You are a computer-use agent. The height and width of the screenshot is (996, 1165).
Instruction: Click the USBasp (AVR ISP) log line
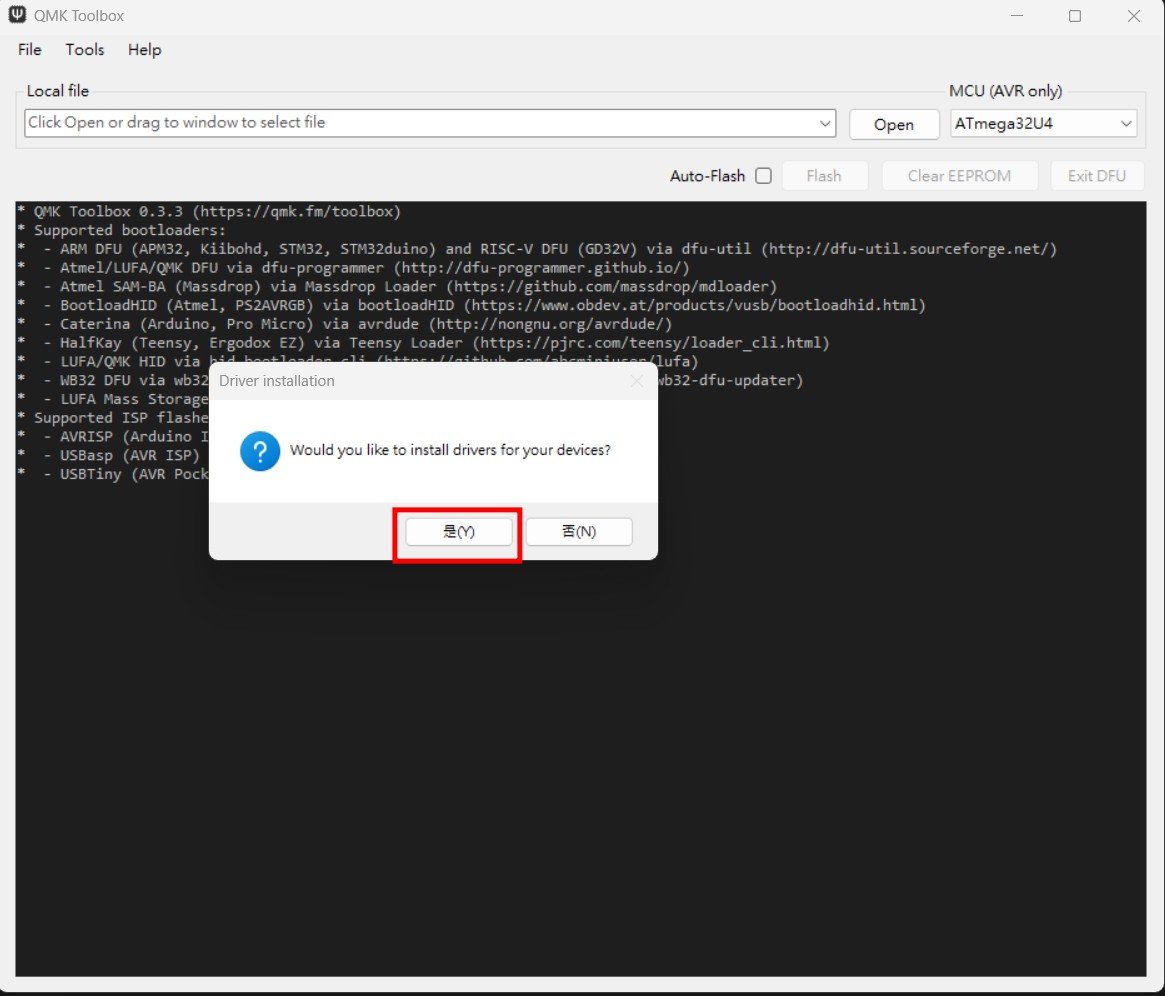click(108, 455)
